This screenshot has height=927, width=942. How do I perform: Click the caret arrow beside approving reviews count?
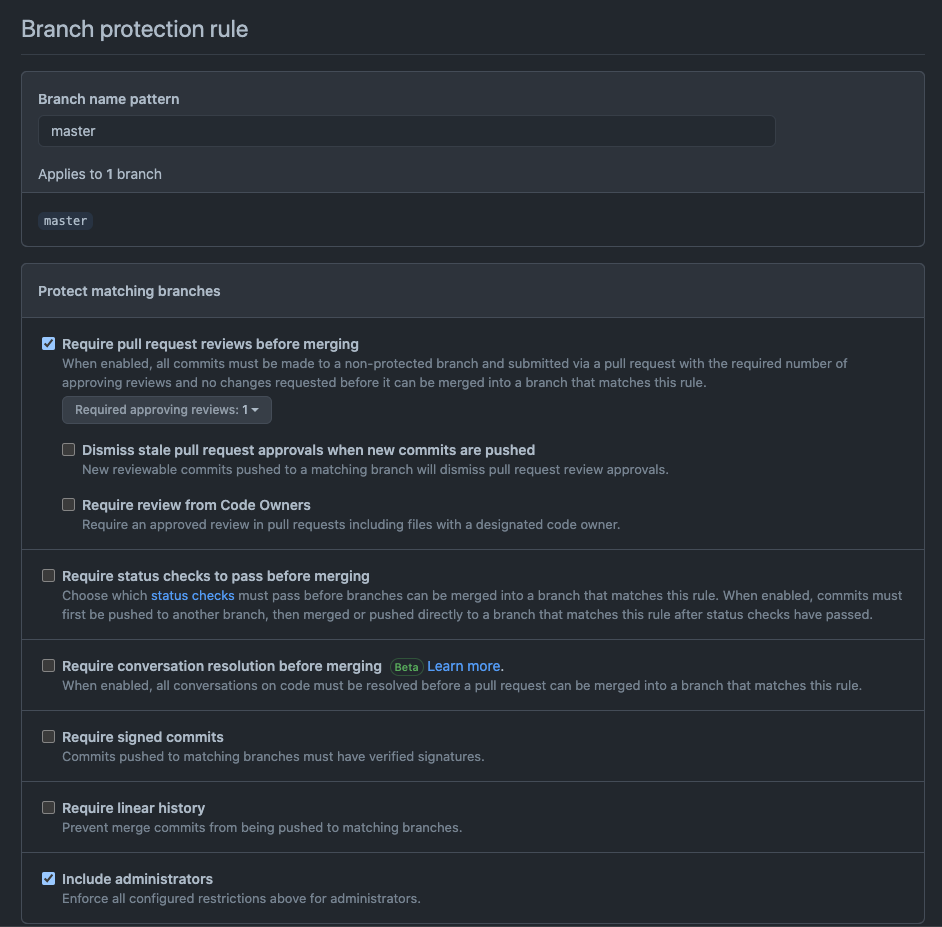(255, 410)
